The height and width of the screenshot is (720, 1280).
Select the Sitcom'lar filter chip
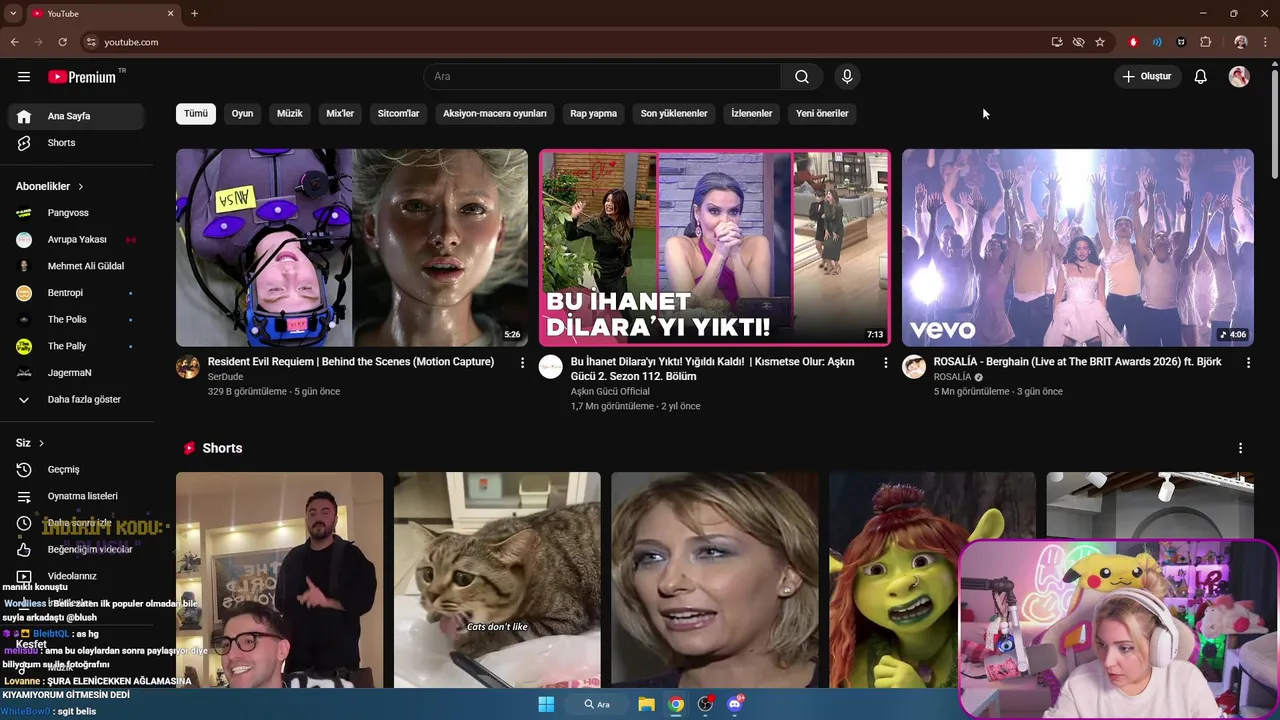(x=398, y=114)
